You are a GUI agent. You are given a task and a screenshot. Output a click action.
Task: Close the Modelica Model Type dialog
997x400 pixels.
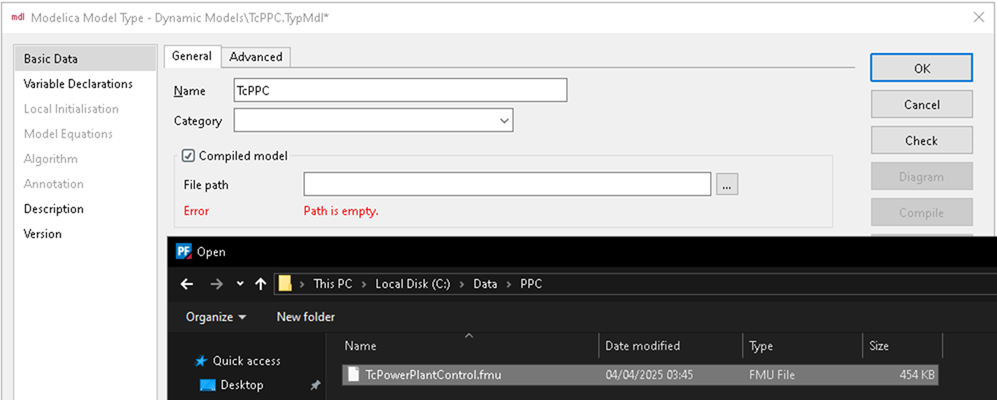tap(977, 16)
